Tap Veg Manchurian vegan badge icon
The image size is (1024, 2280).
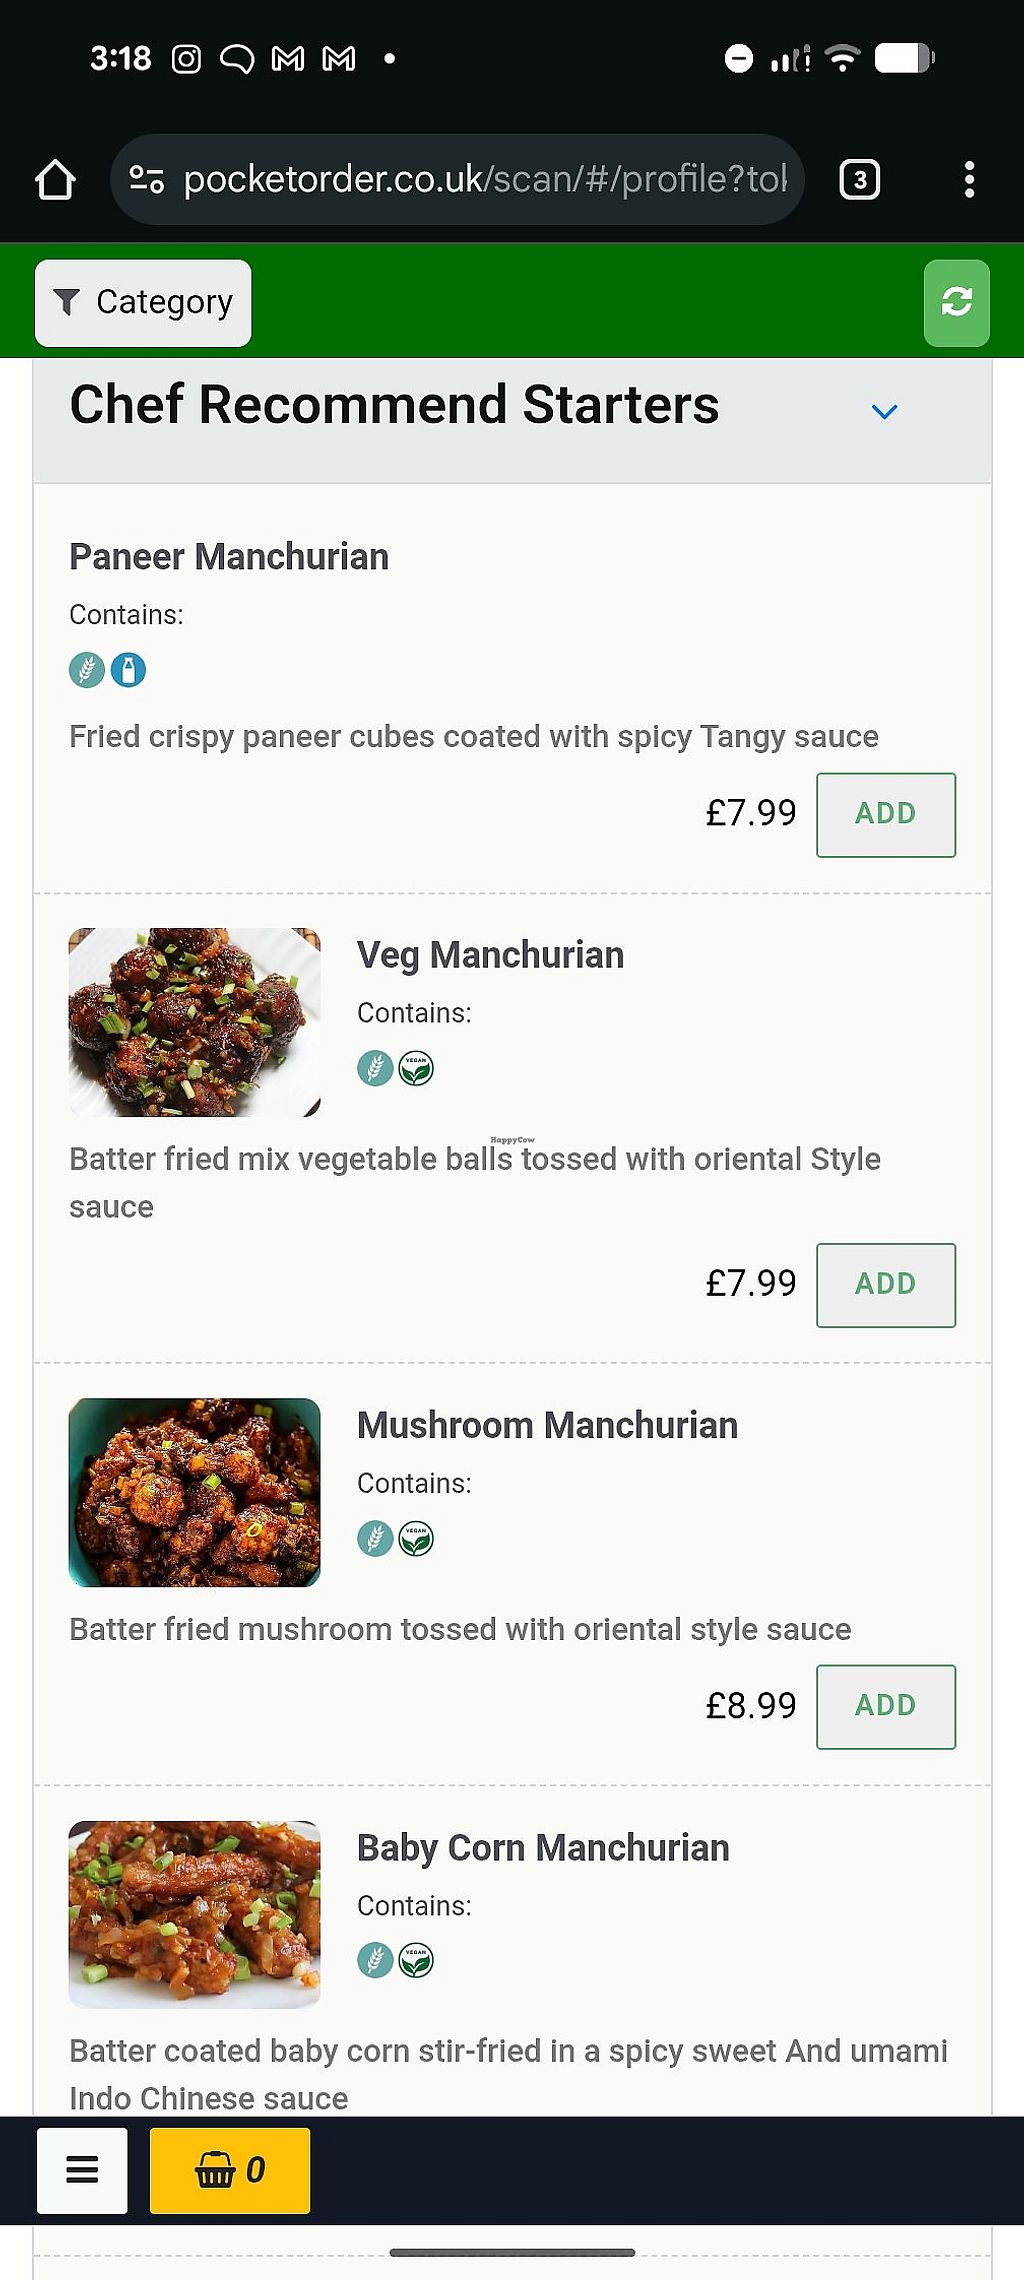[416, 1069]
